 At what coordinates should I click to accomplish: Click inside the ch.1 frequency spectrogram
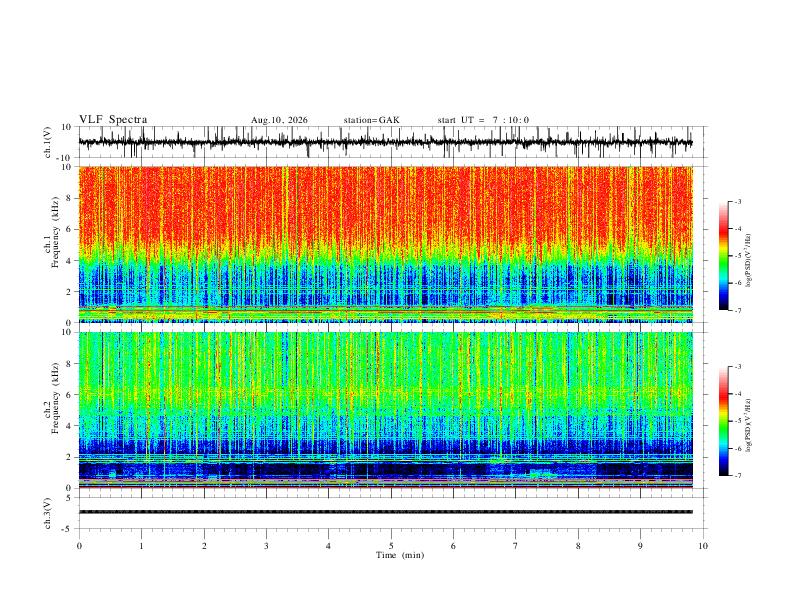[x=385, y=244]
